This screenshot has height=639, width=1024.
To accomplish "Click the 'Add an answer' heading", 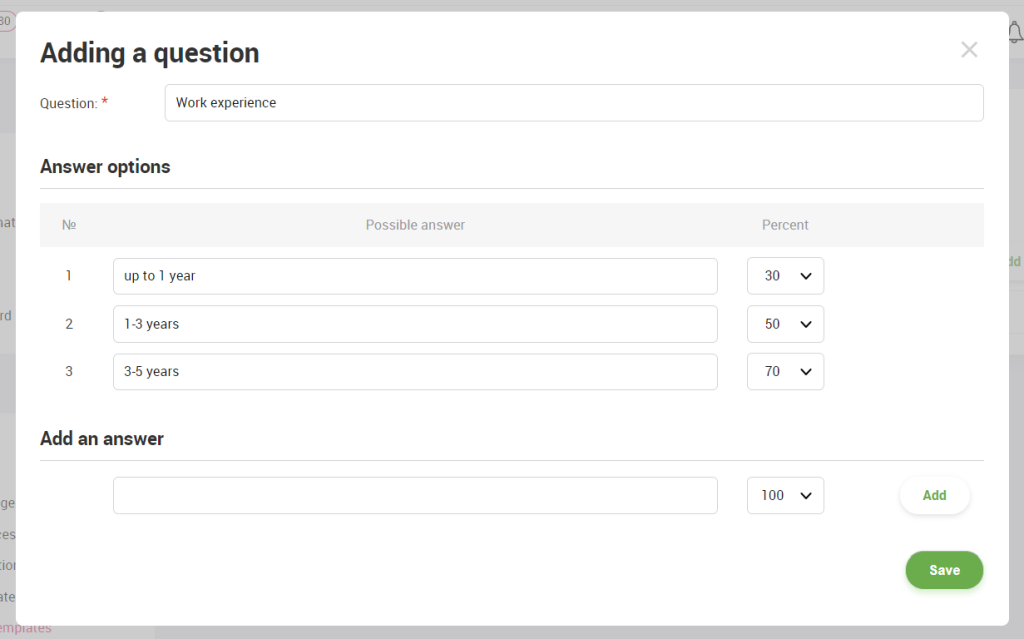I will tap(102, 438).
